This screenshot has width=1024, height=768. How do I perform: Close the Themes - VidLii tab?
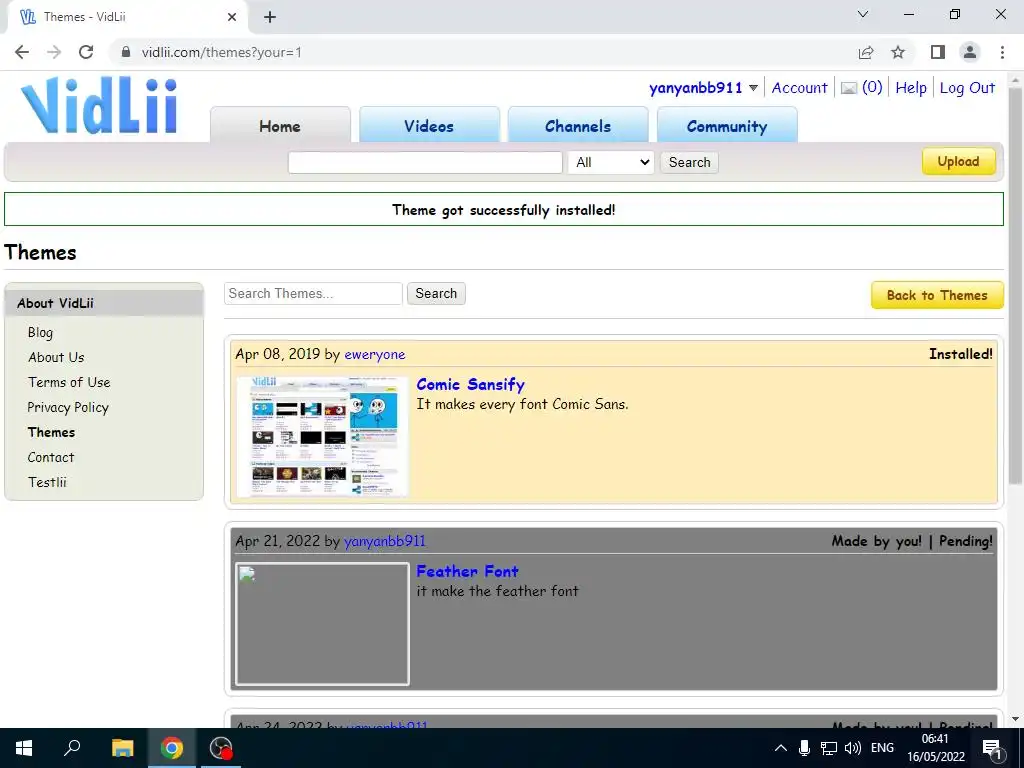[x=232, y=17]
